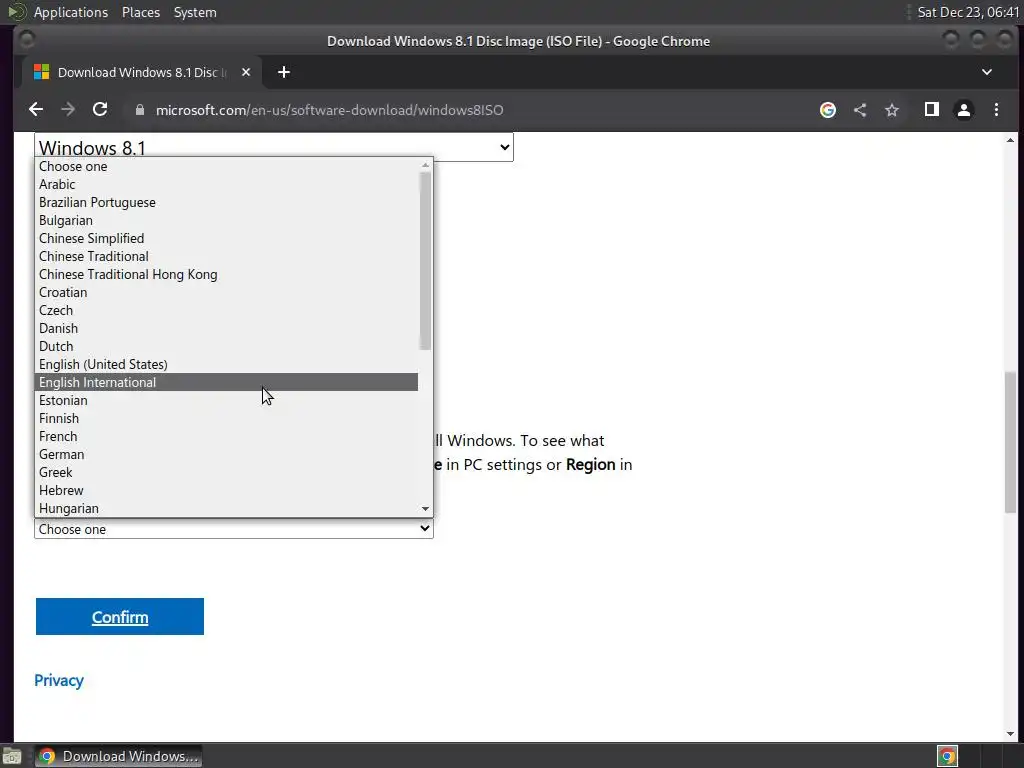Screen dimensions: 1024x768
Task: Click the show desktop icon in taskbar
Action: pos(12,757)
